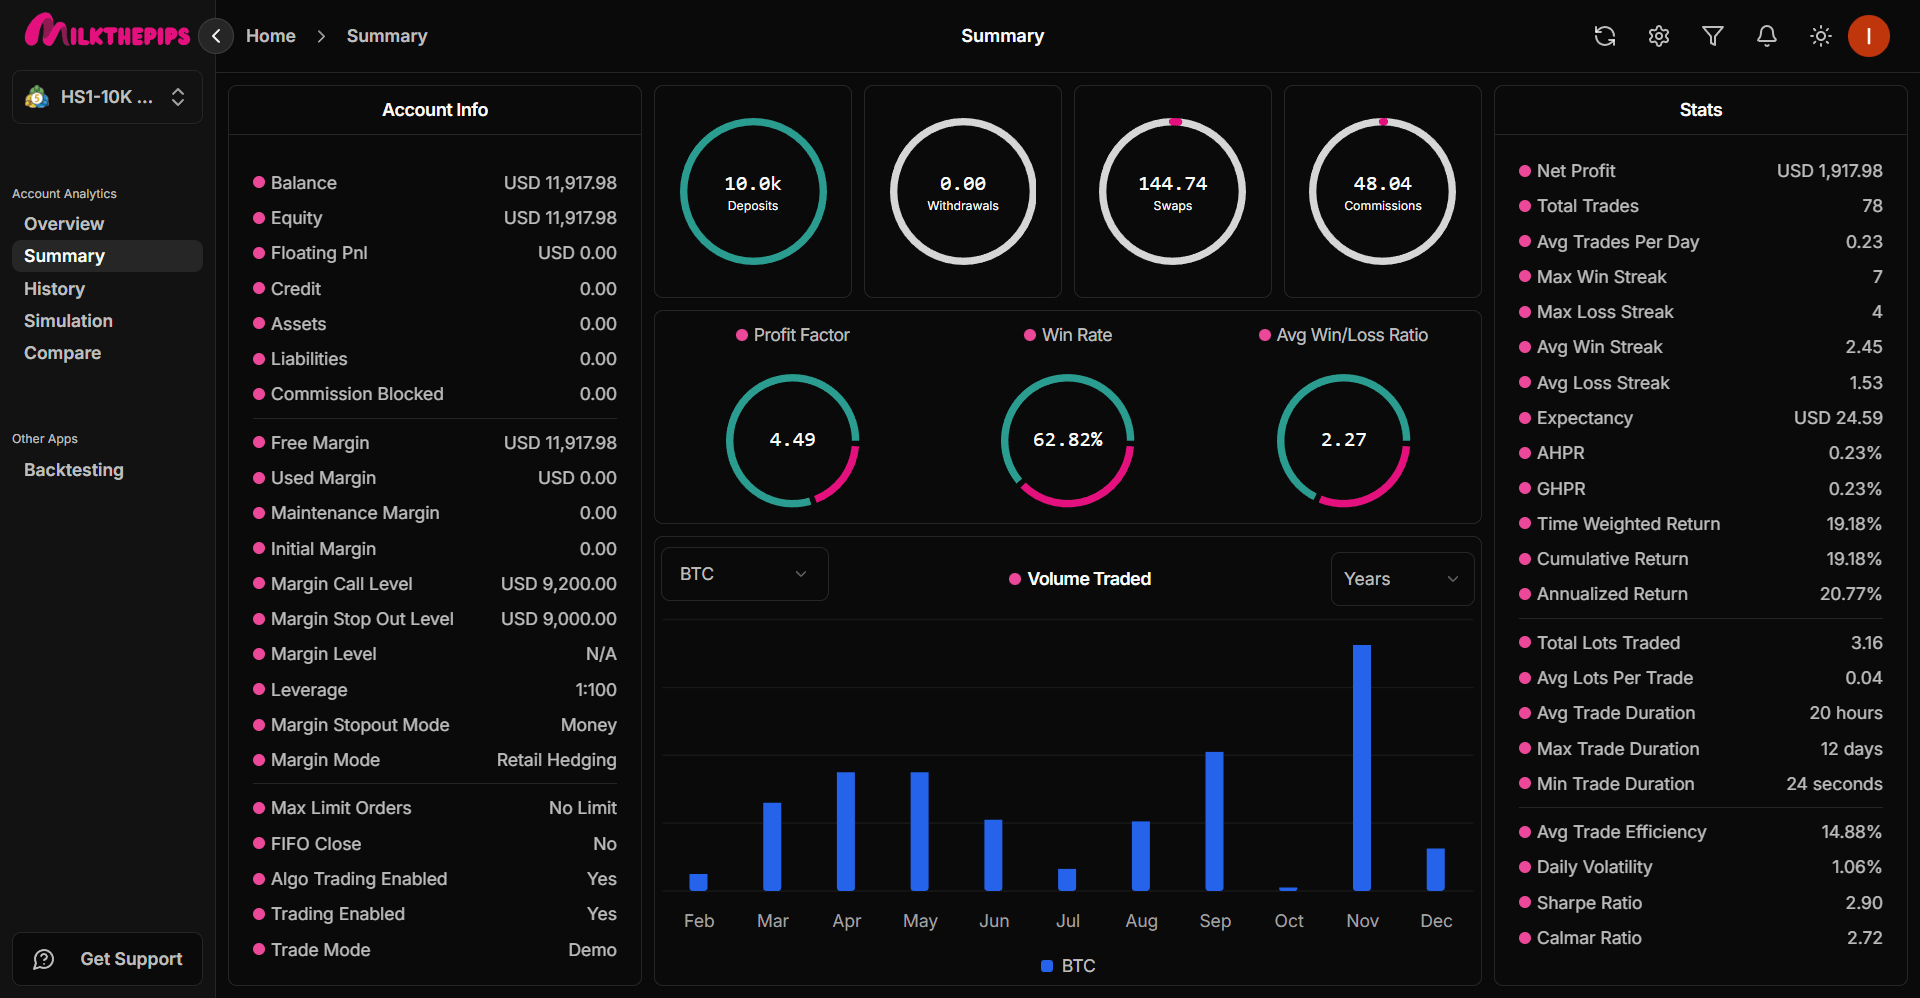Open the HS1-10K account switcher
Screen dimensions: 1920x998
point(107,97)
